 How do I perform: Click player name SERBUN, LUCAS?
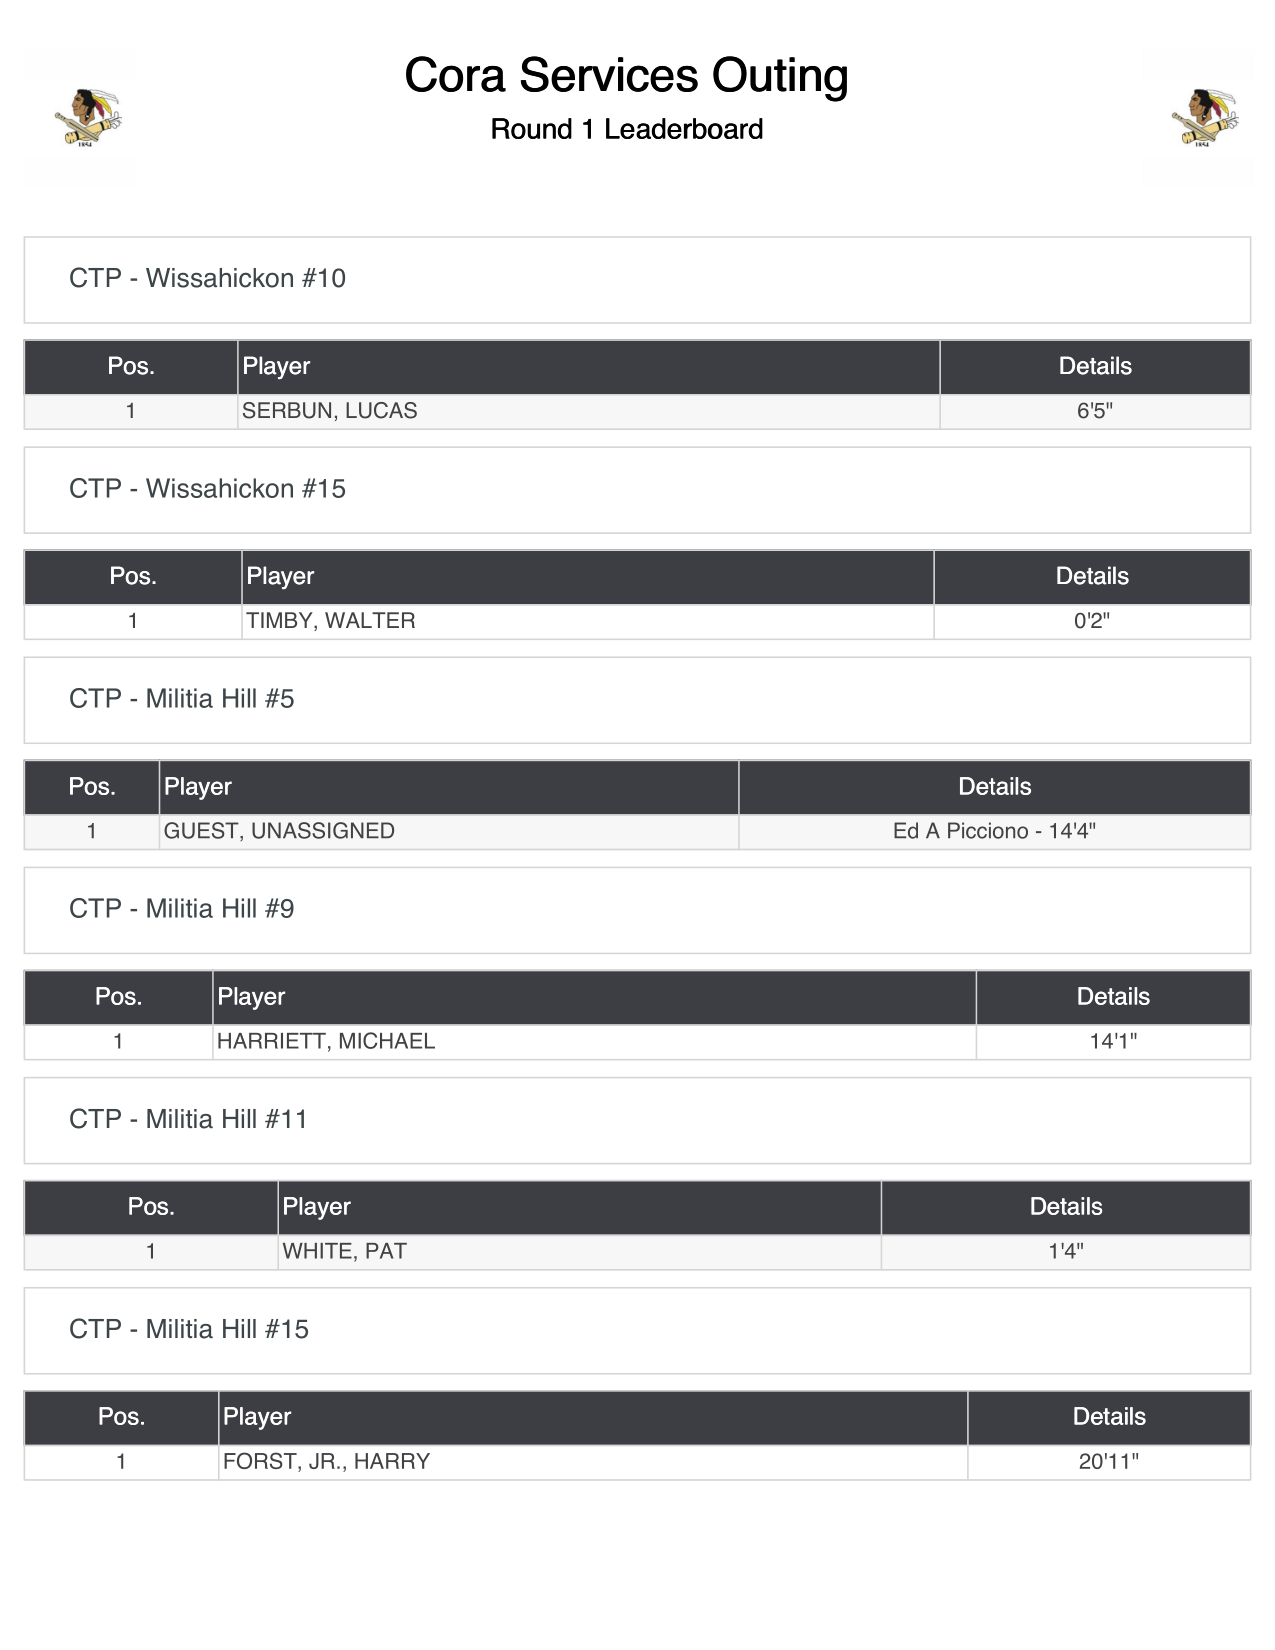point(329,411)
